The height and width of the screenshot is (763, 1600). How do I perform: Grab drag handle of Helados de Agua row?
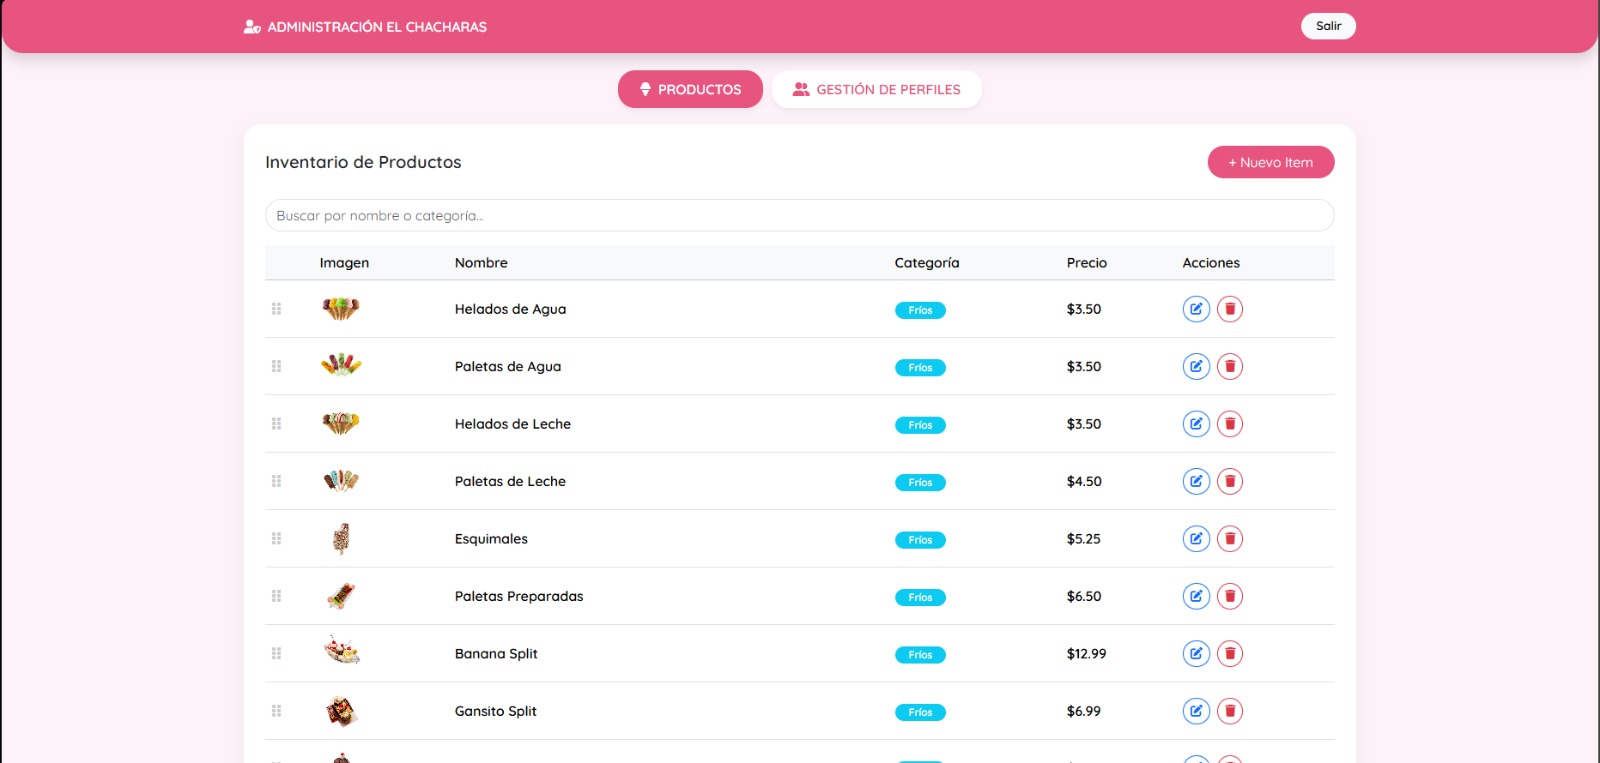tap(276, 309)
